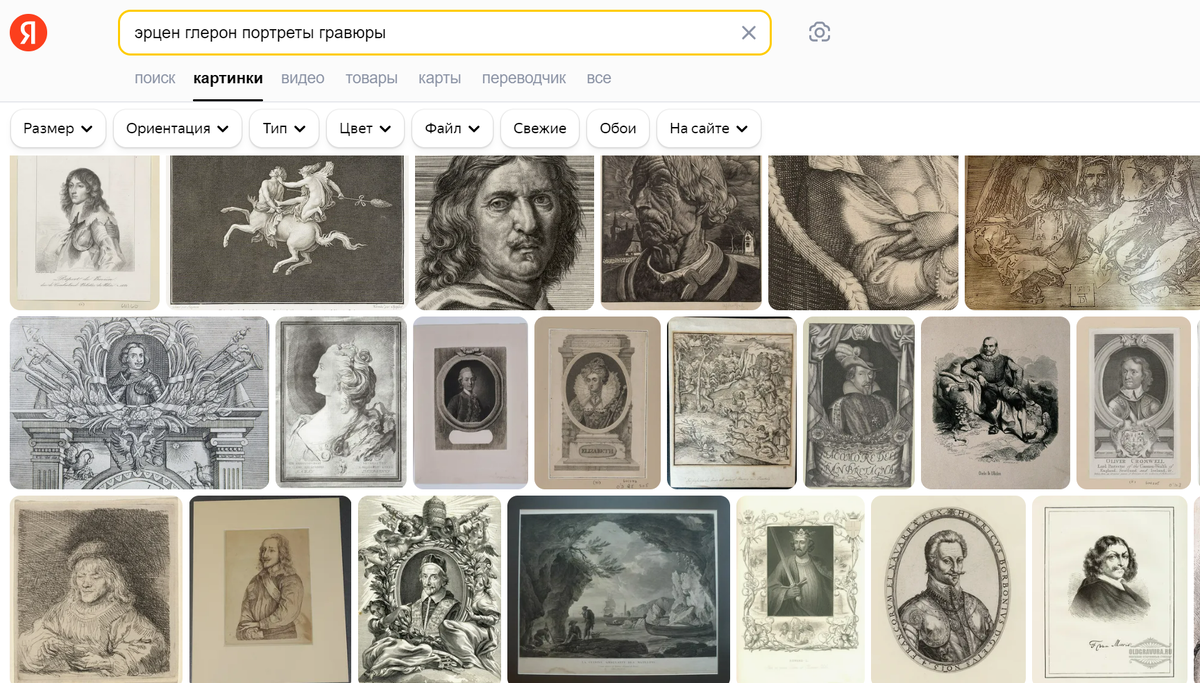Expand the «На сайте» filter dropdown

click(x=709, y=128)
